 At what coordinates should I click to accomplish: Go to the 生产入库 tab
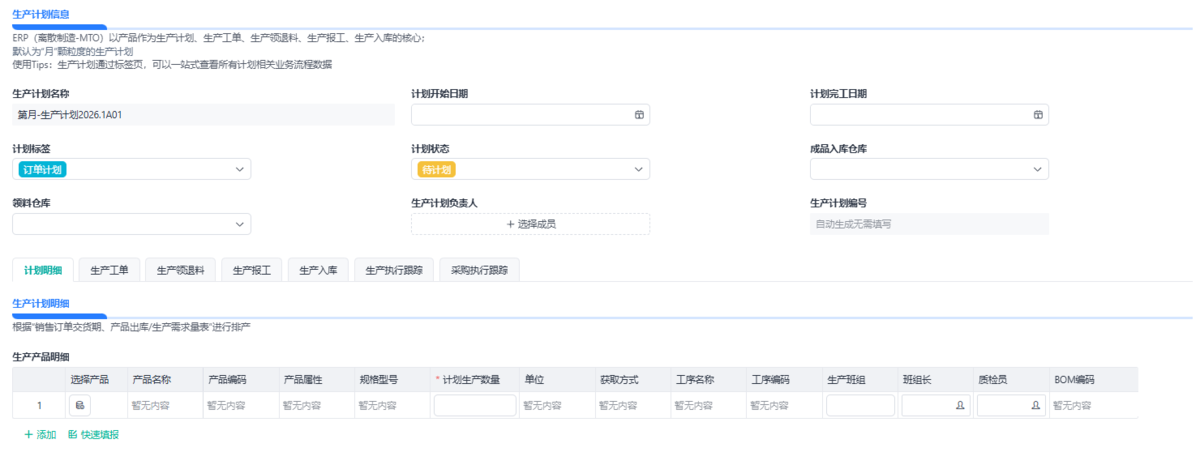[318, 270]
